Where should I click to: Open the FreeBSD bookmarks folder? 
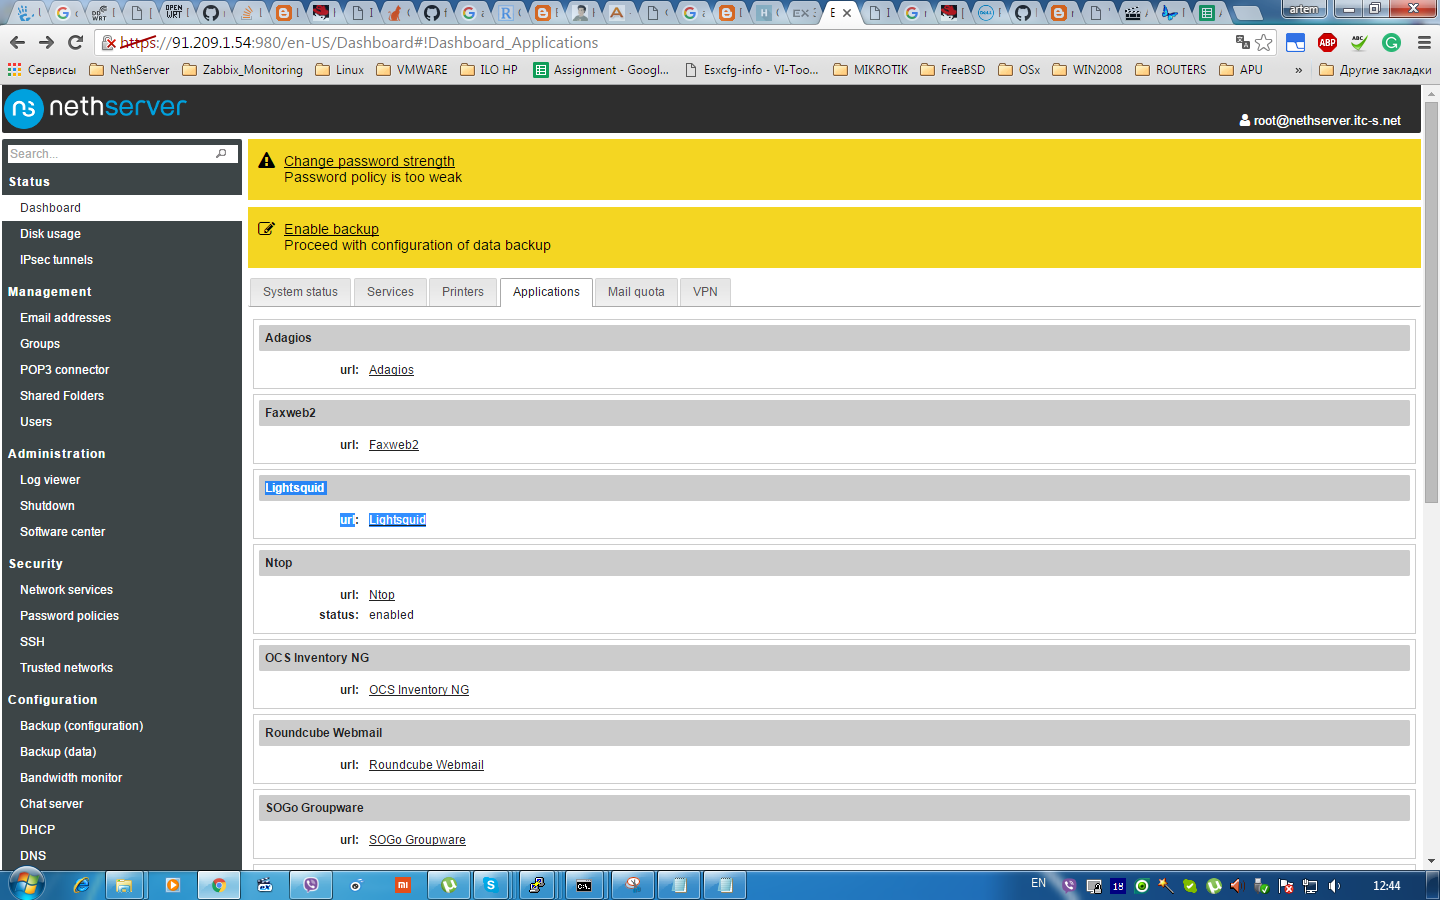pyautogui.click(x=952, y=70)
